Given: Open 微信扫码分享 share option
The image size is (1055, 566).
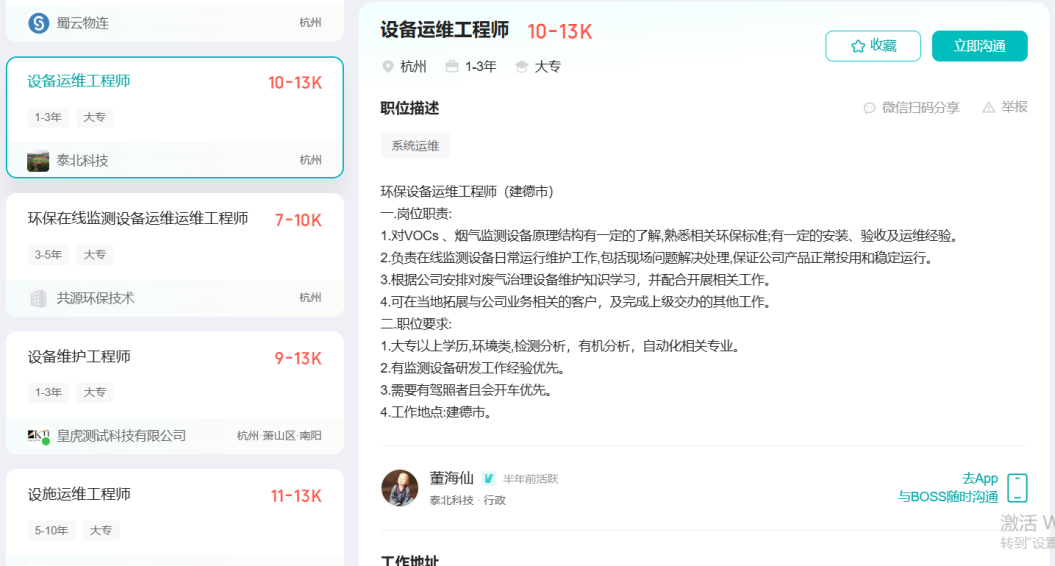Looking at the screenshot, I should click(910, 108).
